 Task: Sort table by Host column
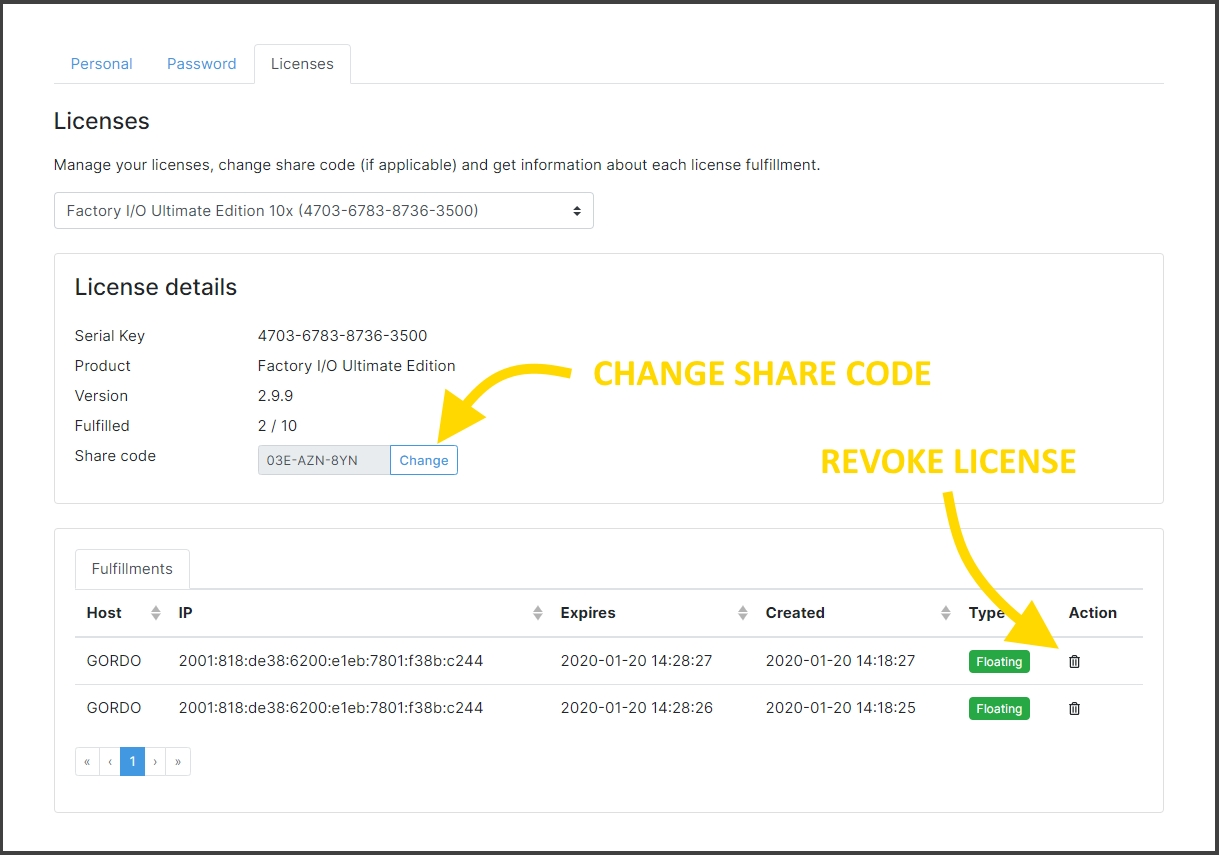[x=156, y=613]
